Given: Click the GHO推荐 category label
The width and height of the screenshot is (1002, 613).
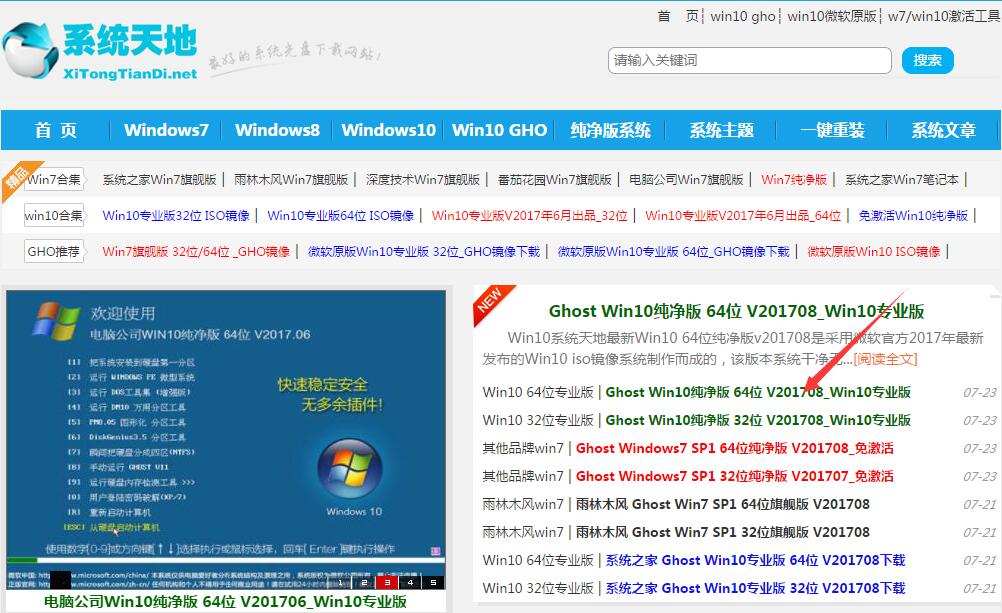Looking at the screenshot, I should tap(54, 251).
